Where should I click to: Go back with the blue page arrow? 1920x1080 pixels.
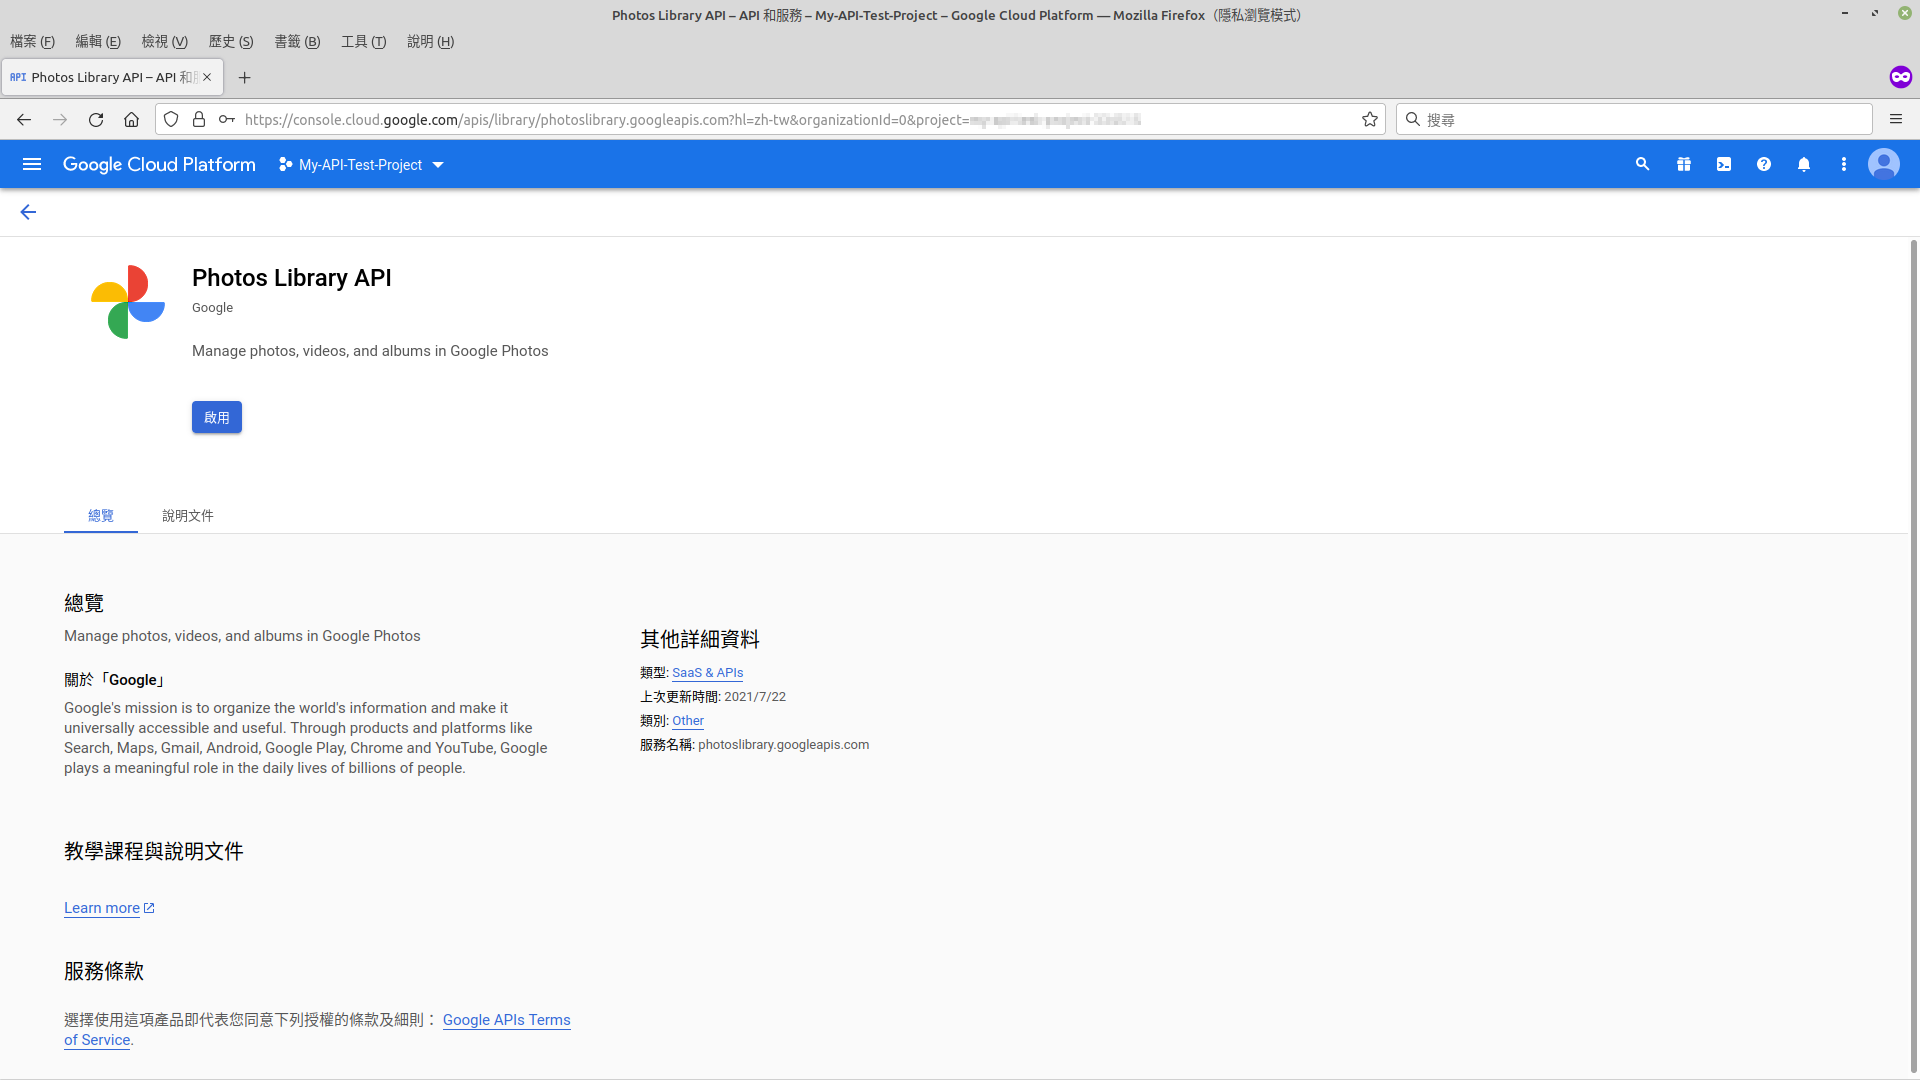point(28,212)
